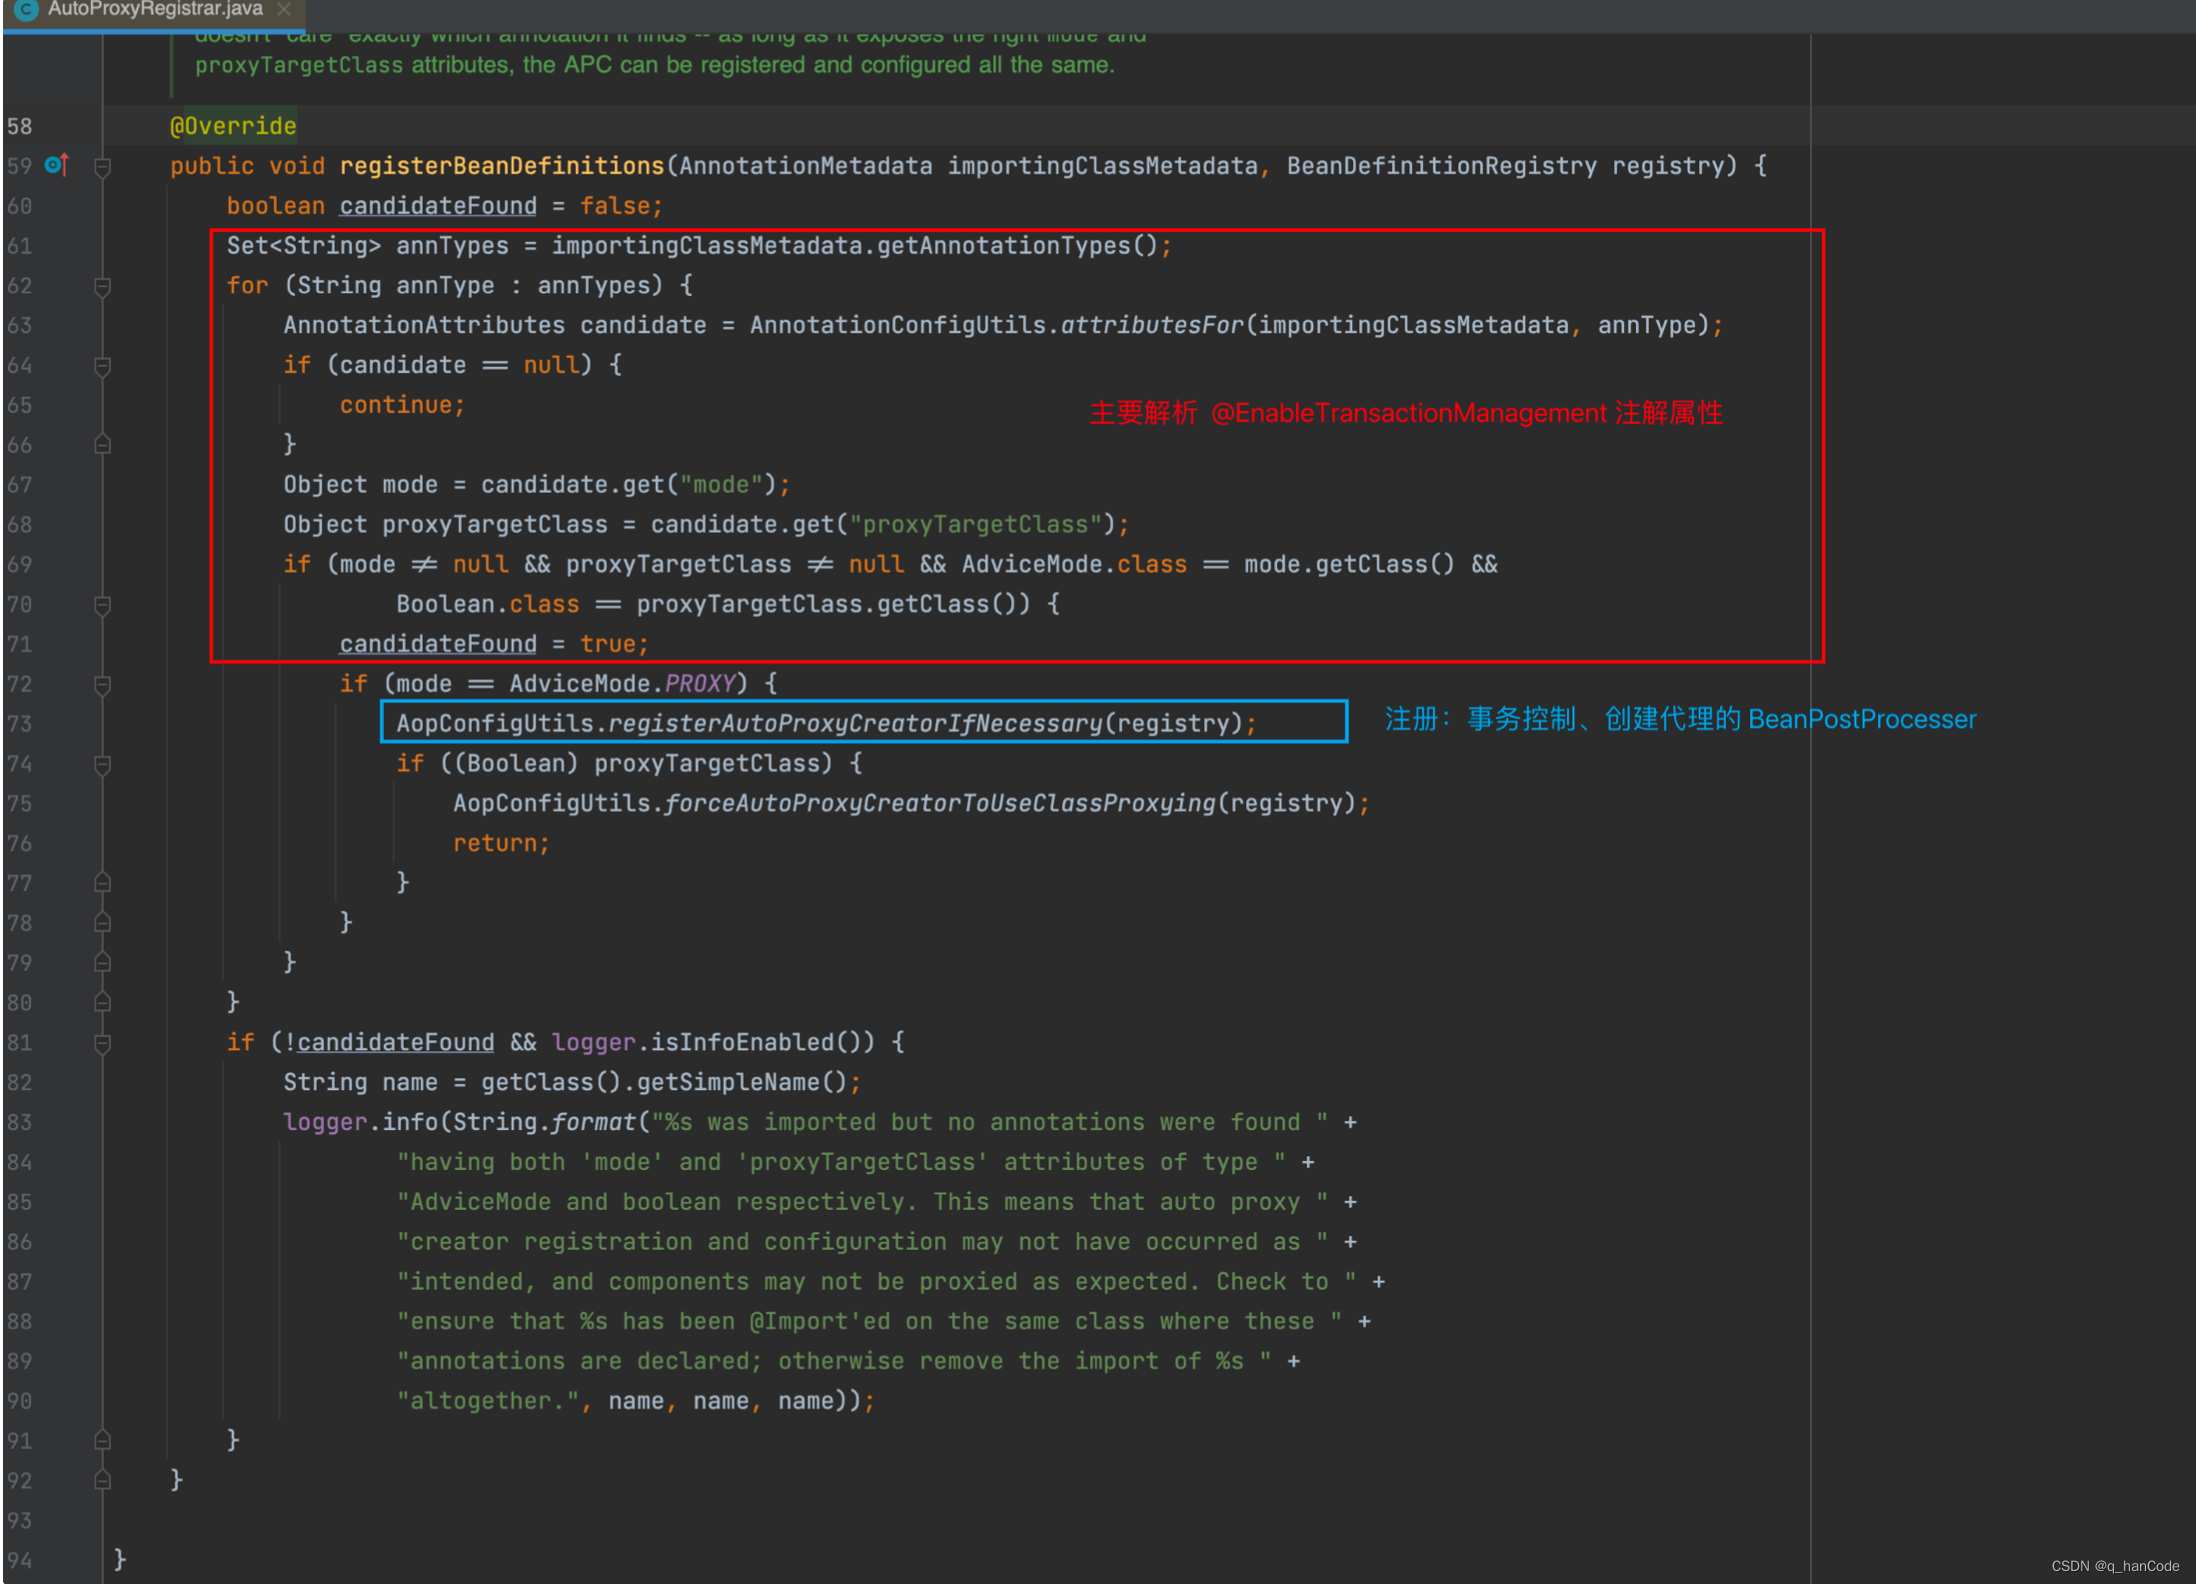2196x1584 pixels.
Task: Click the "mode" string literal on line 67
Action: [721, 485]
